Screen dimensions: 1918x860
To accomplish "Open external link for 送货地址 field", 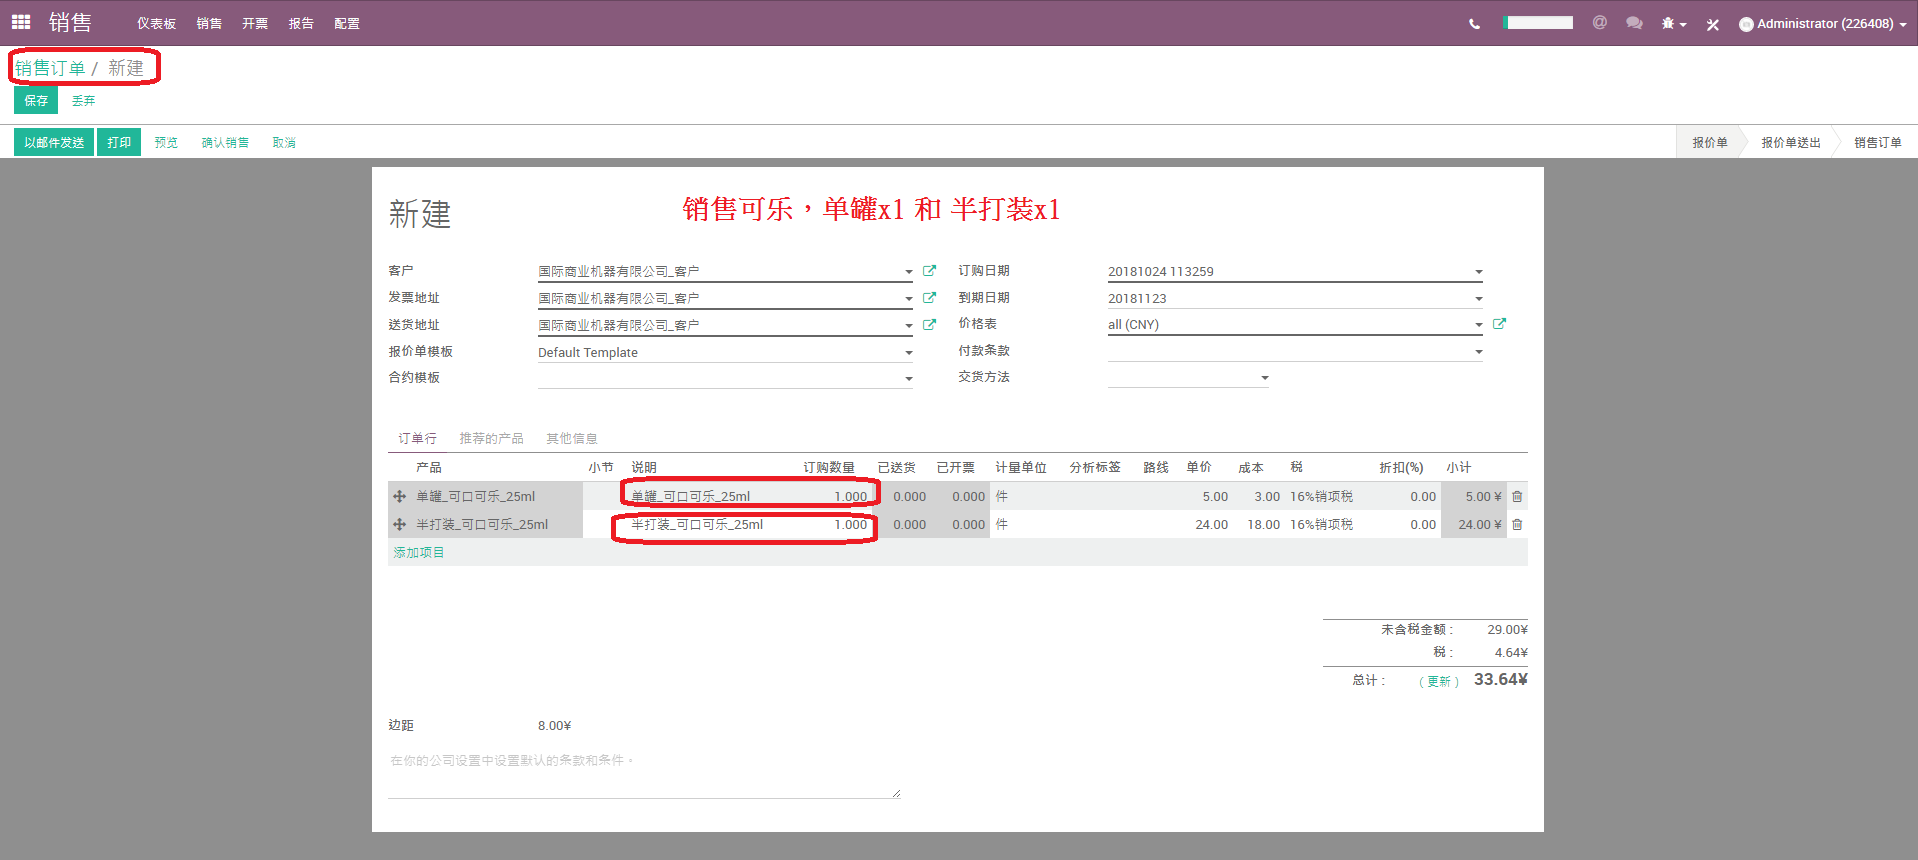I will (x=929, y=325).
